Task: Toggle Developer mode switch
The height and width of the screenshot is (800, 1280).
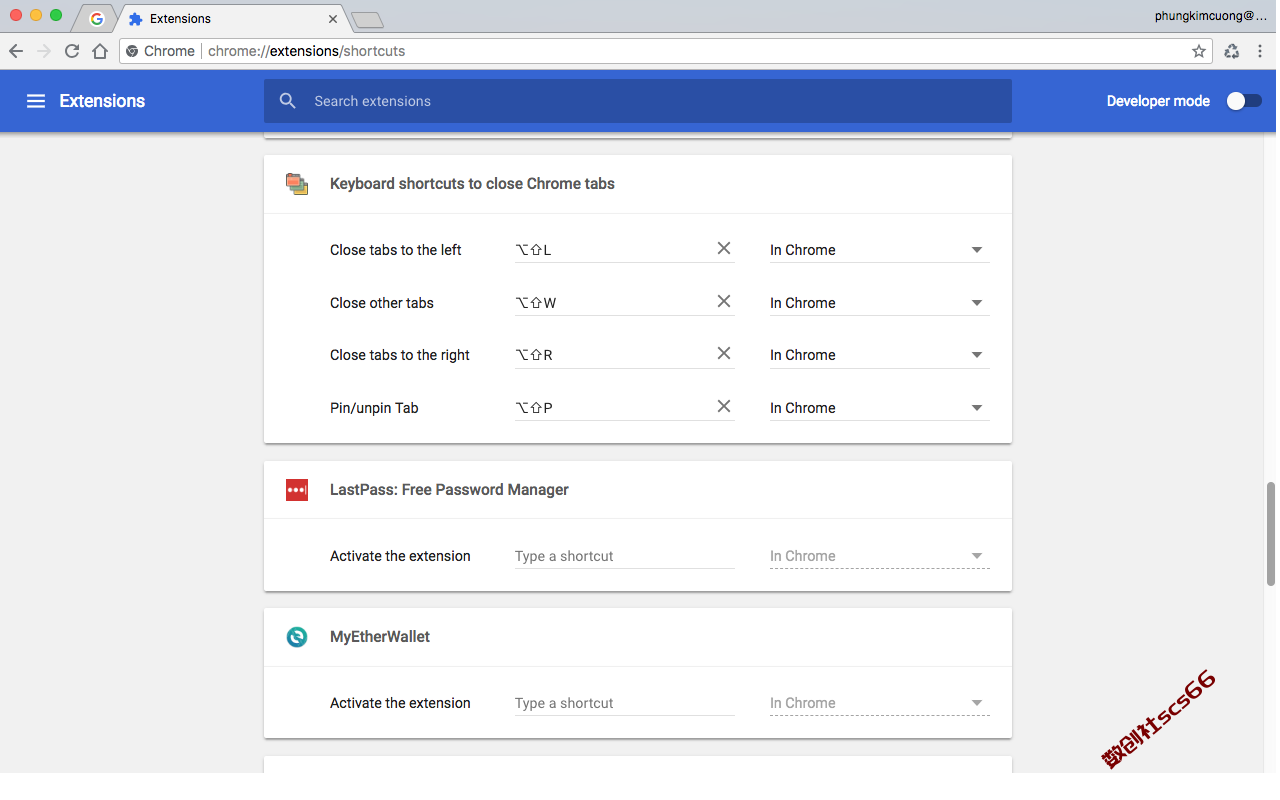Action: 1244,101
